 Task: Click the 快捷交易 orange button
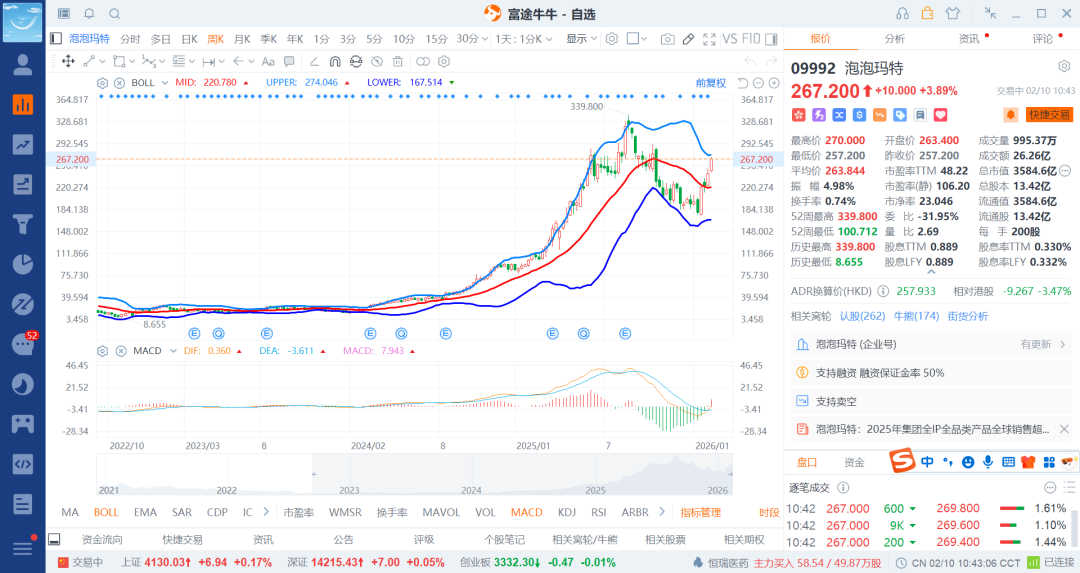[1049, 115]
